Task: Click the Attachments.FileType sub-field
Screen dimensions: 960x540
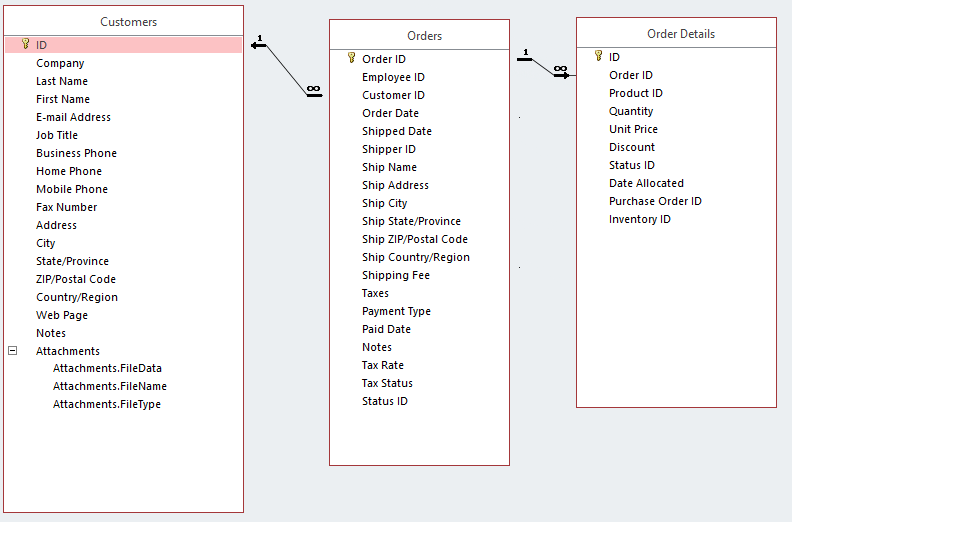Action: coord(106,404)
